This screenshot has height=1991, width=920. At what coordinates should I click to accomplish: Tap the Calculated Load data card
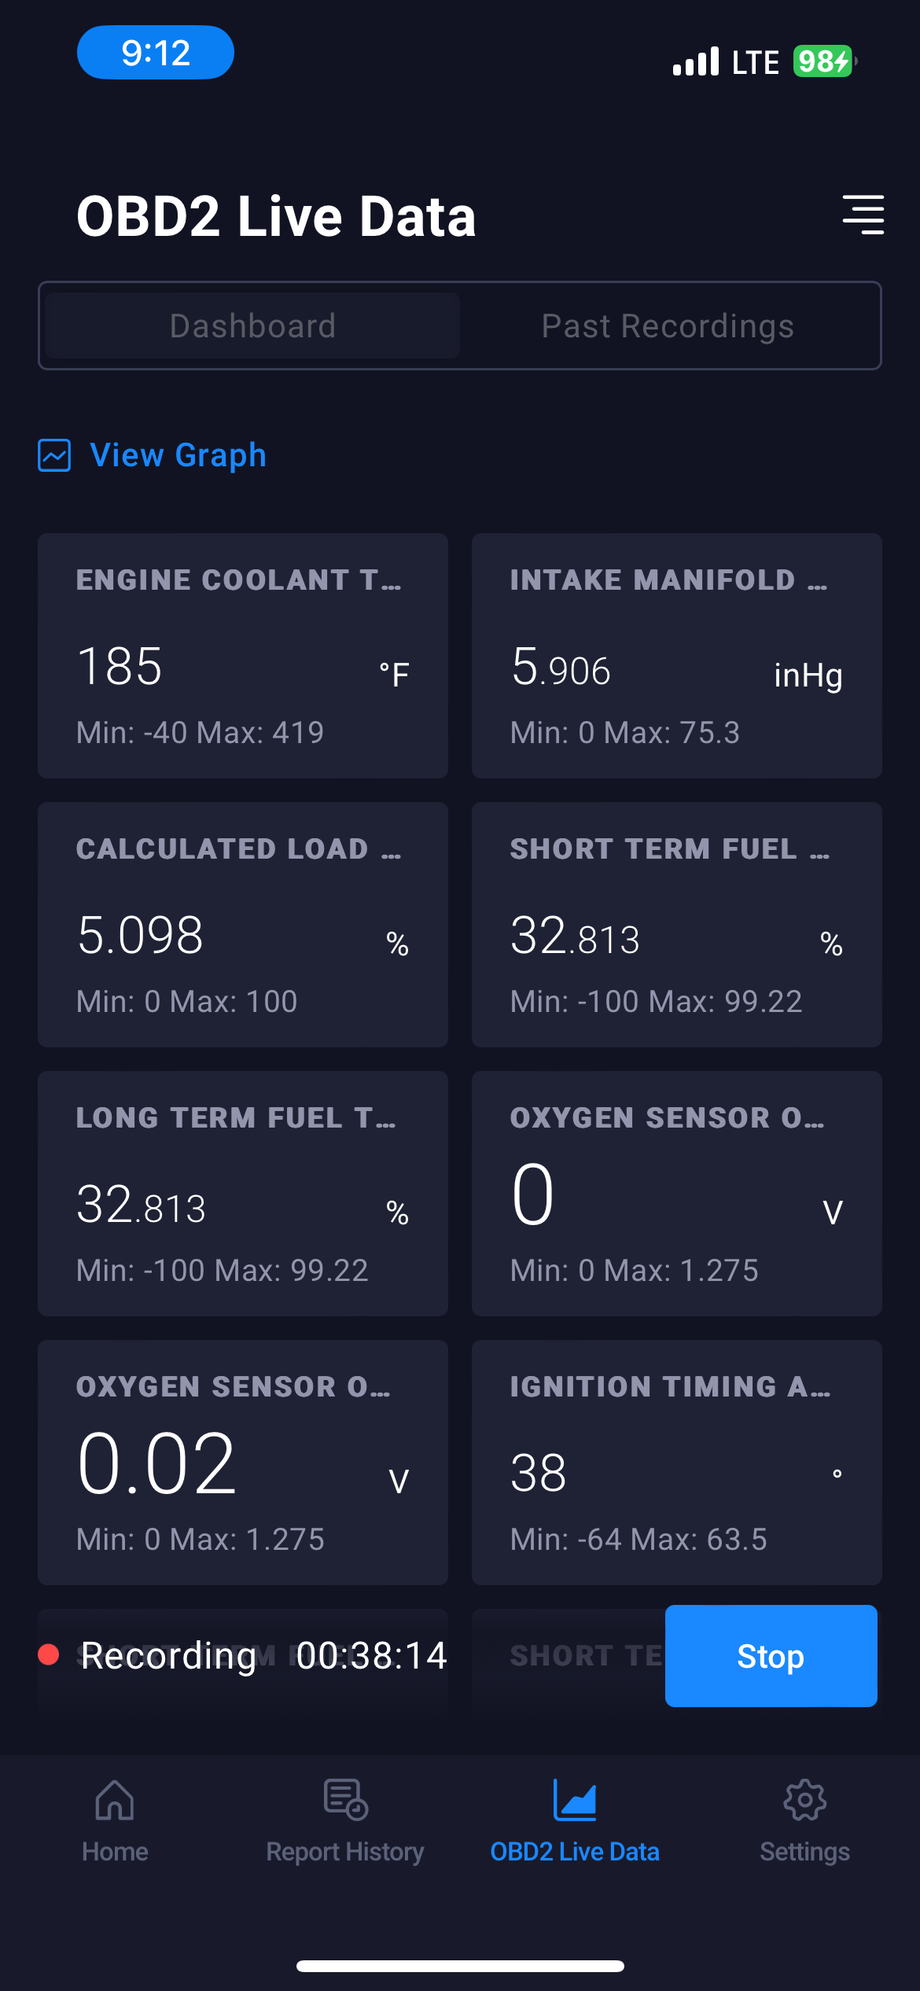point(242,924)
